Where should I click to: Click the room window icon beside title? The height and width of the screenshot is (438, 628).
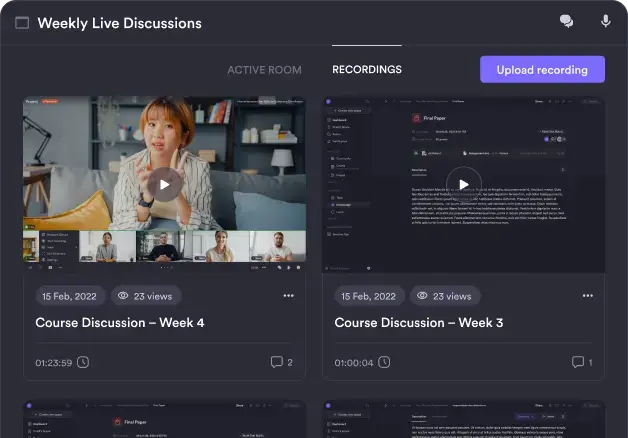coord(22,23)
